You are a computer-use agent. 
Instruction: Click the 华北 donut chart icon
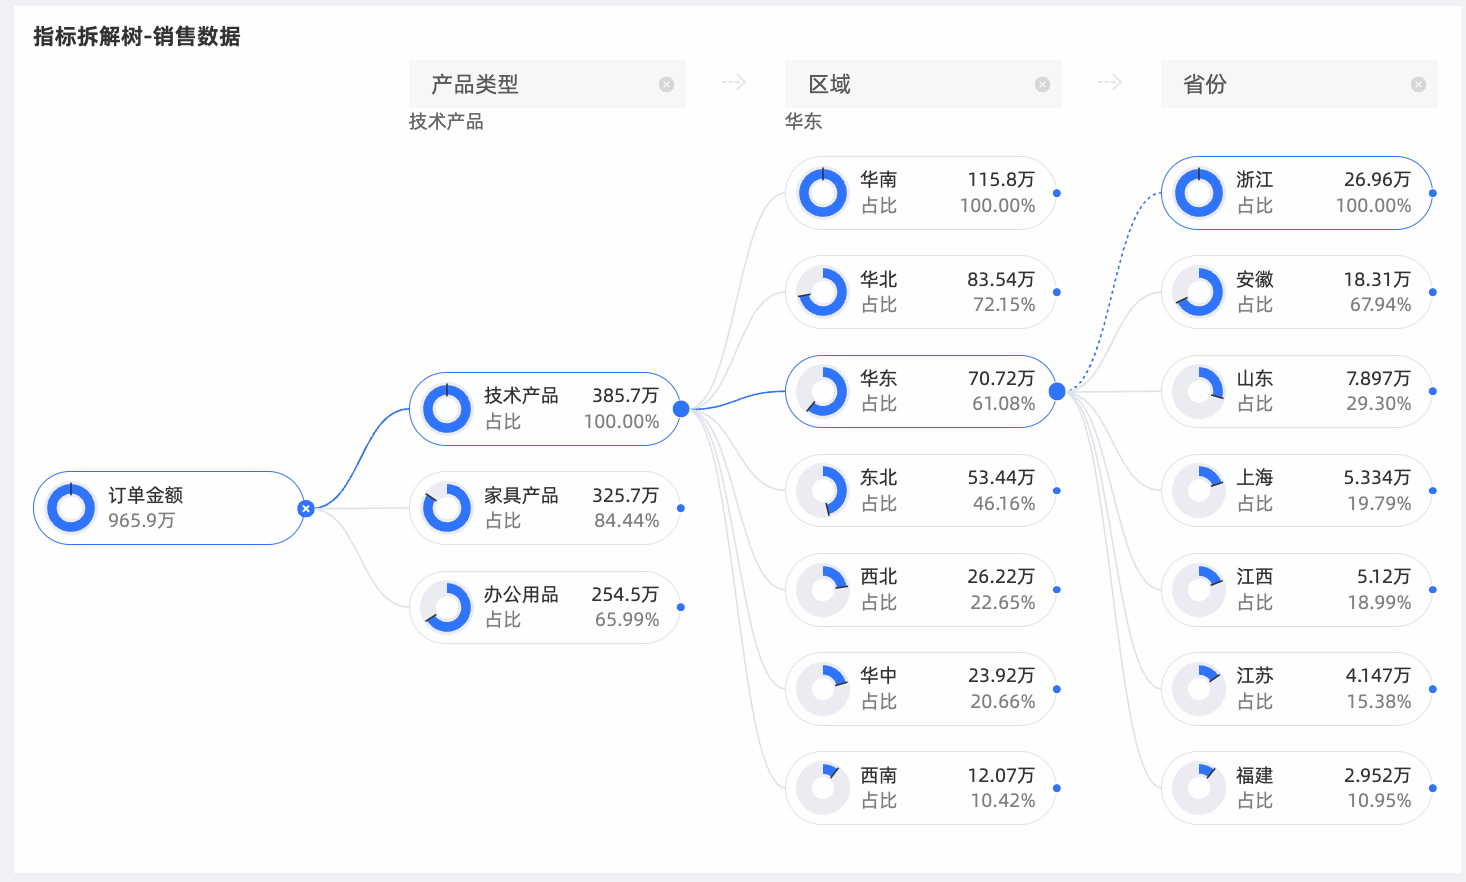click(823, 292)
